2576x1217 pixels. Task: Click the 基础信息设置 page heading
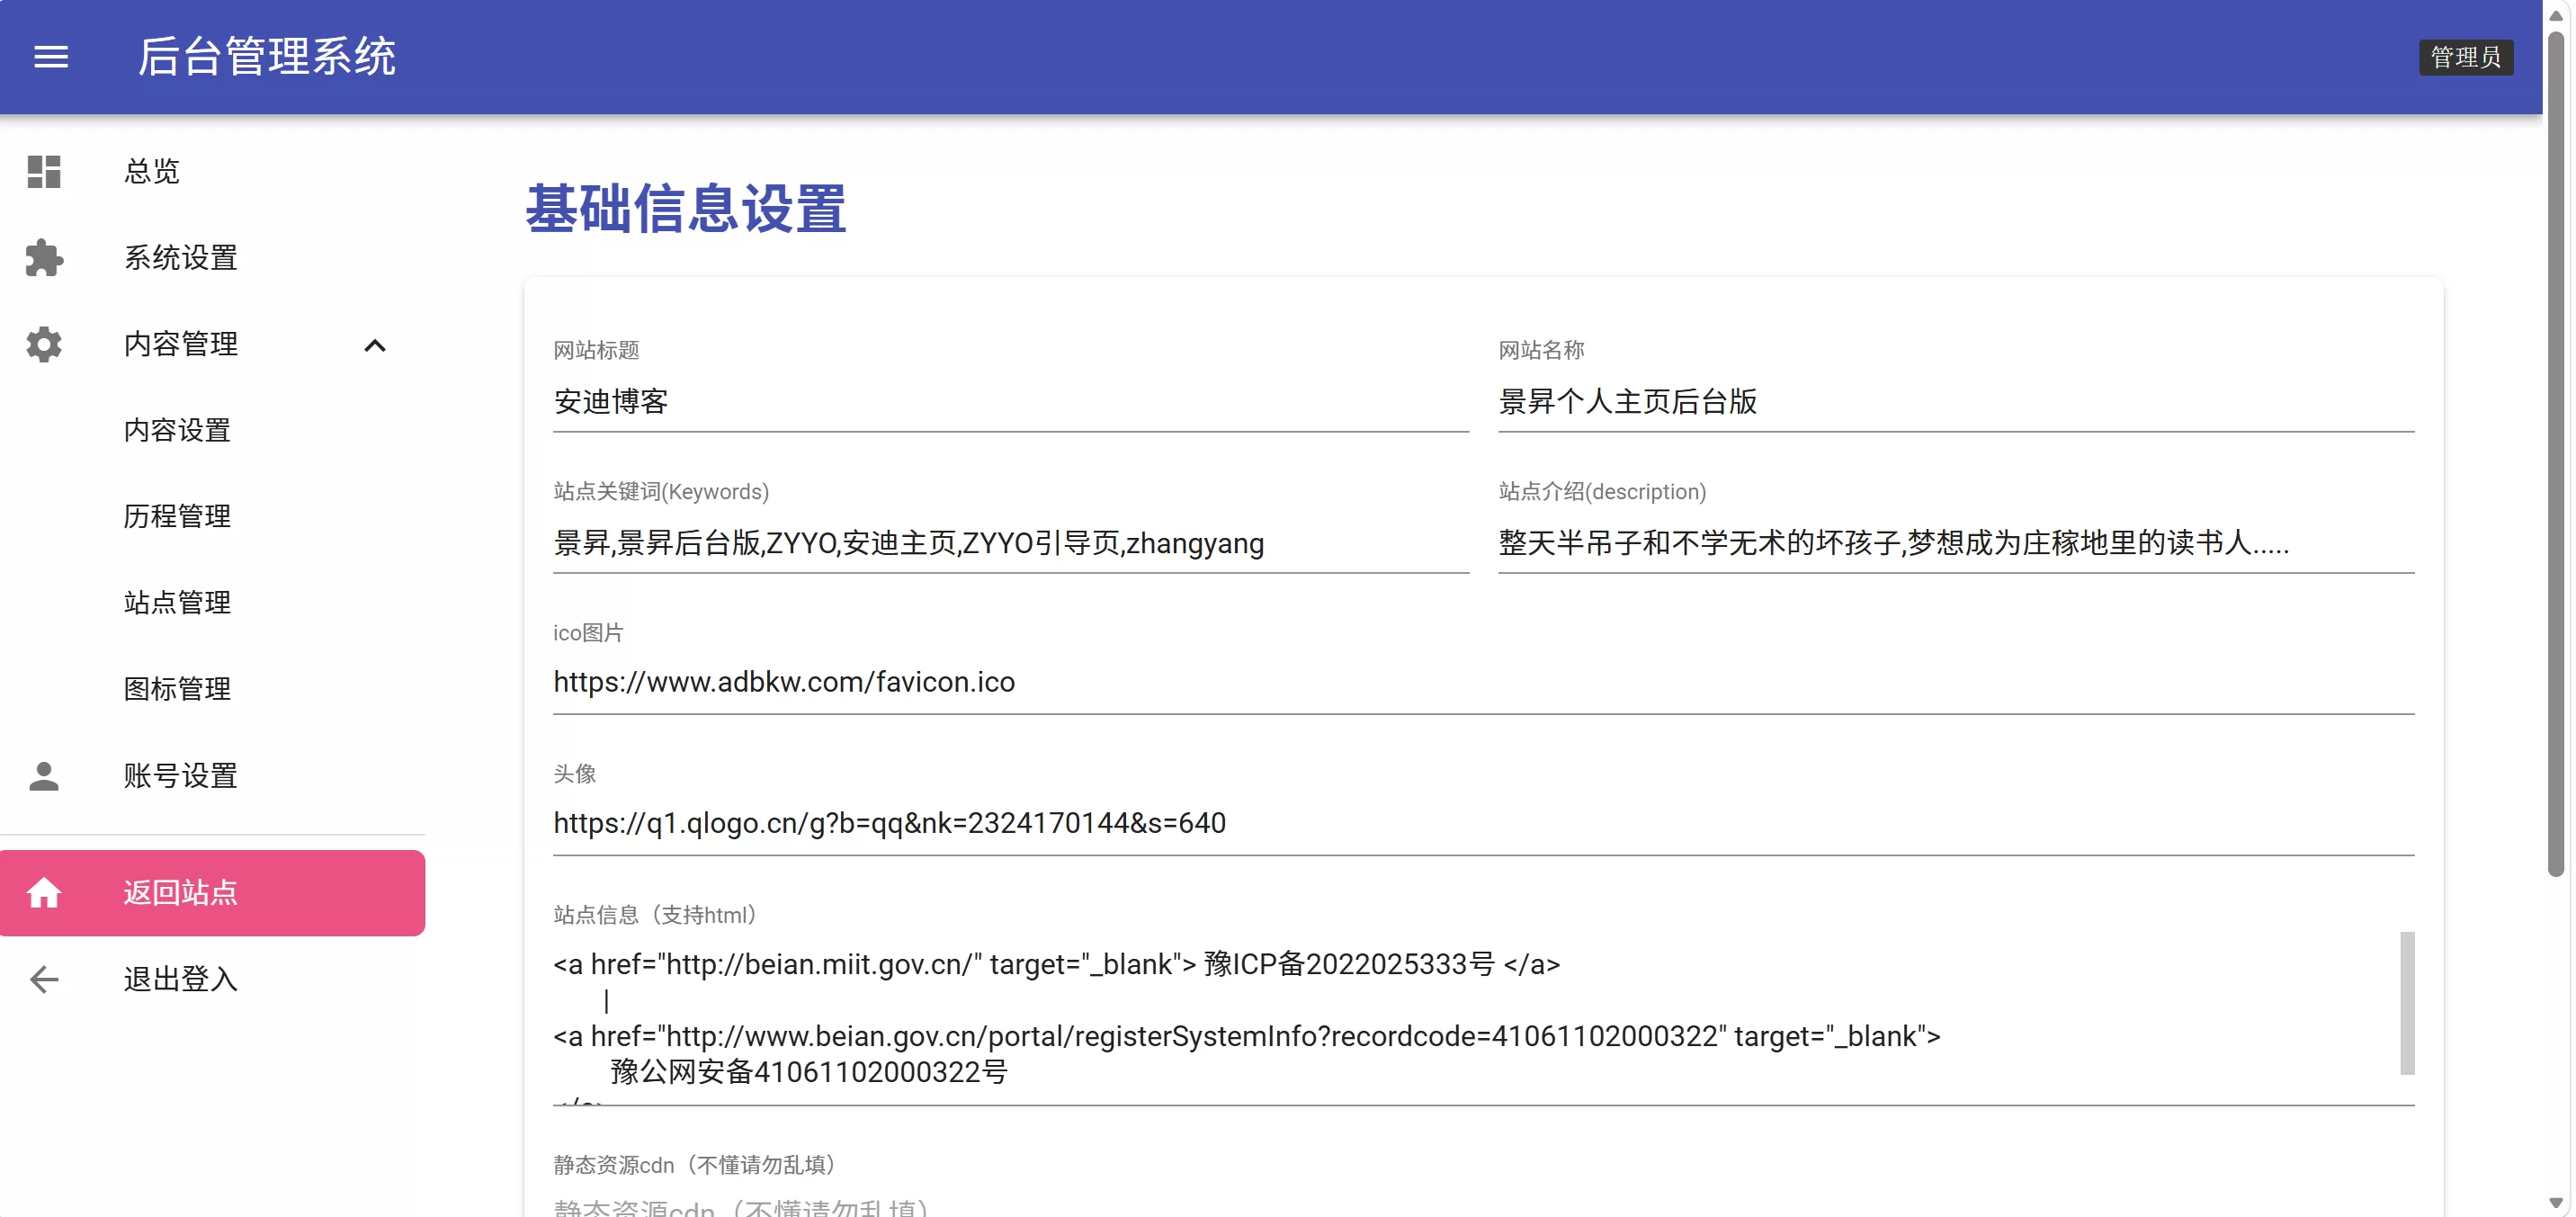[686, 209]
